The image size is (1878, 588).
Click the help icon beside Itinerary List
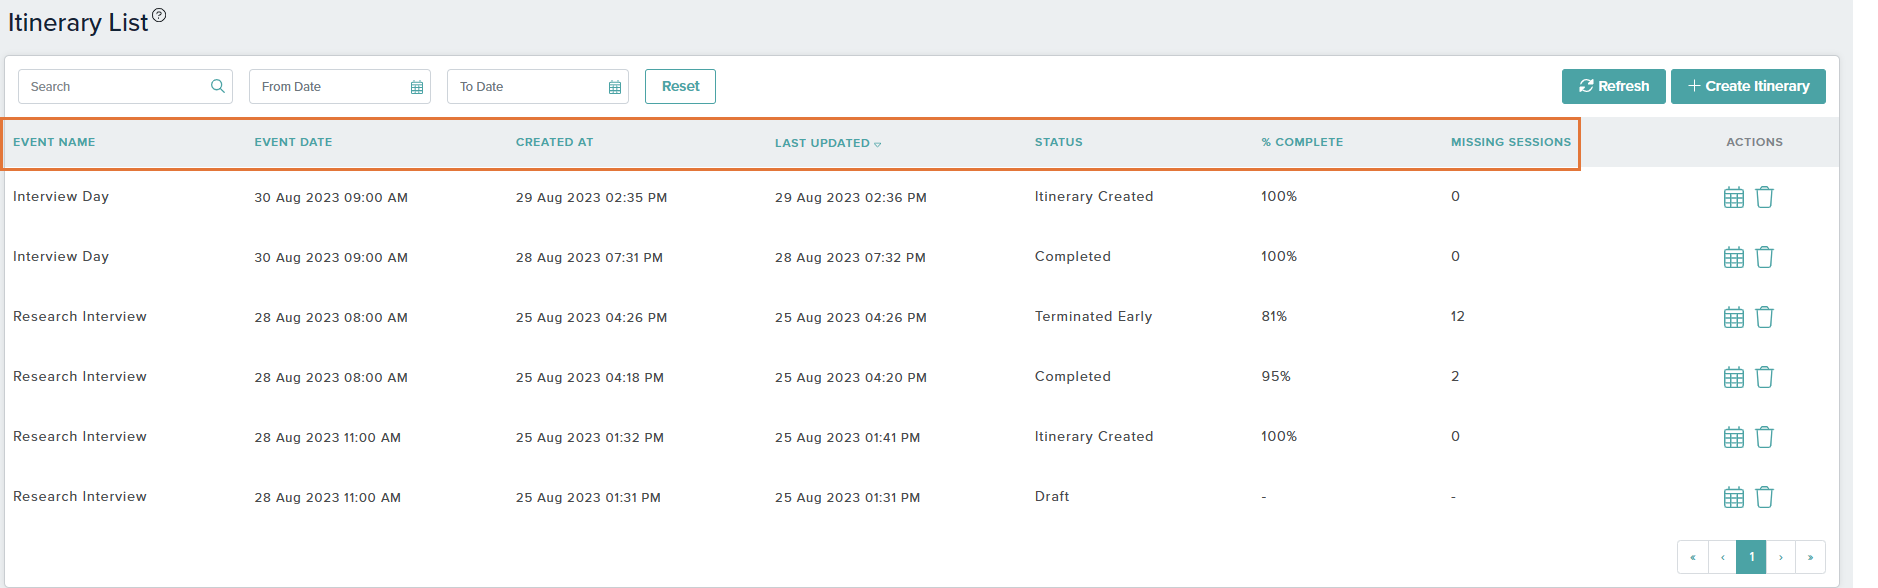pyautogui.click(x=159, y=15)
